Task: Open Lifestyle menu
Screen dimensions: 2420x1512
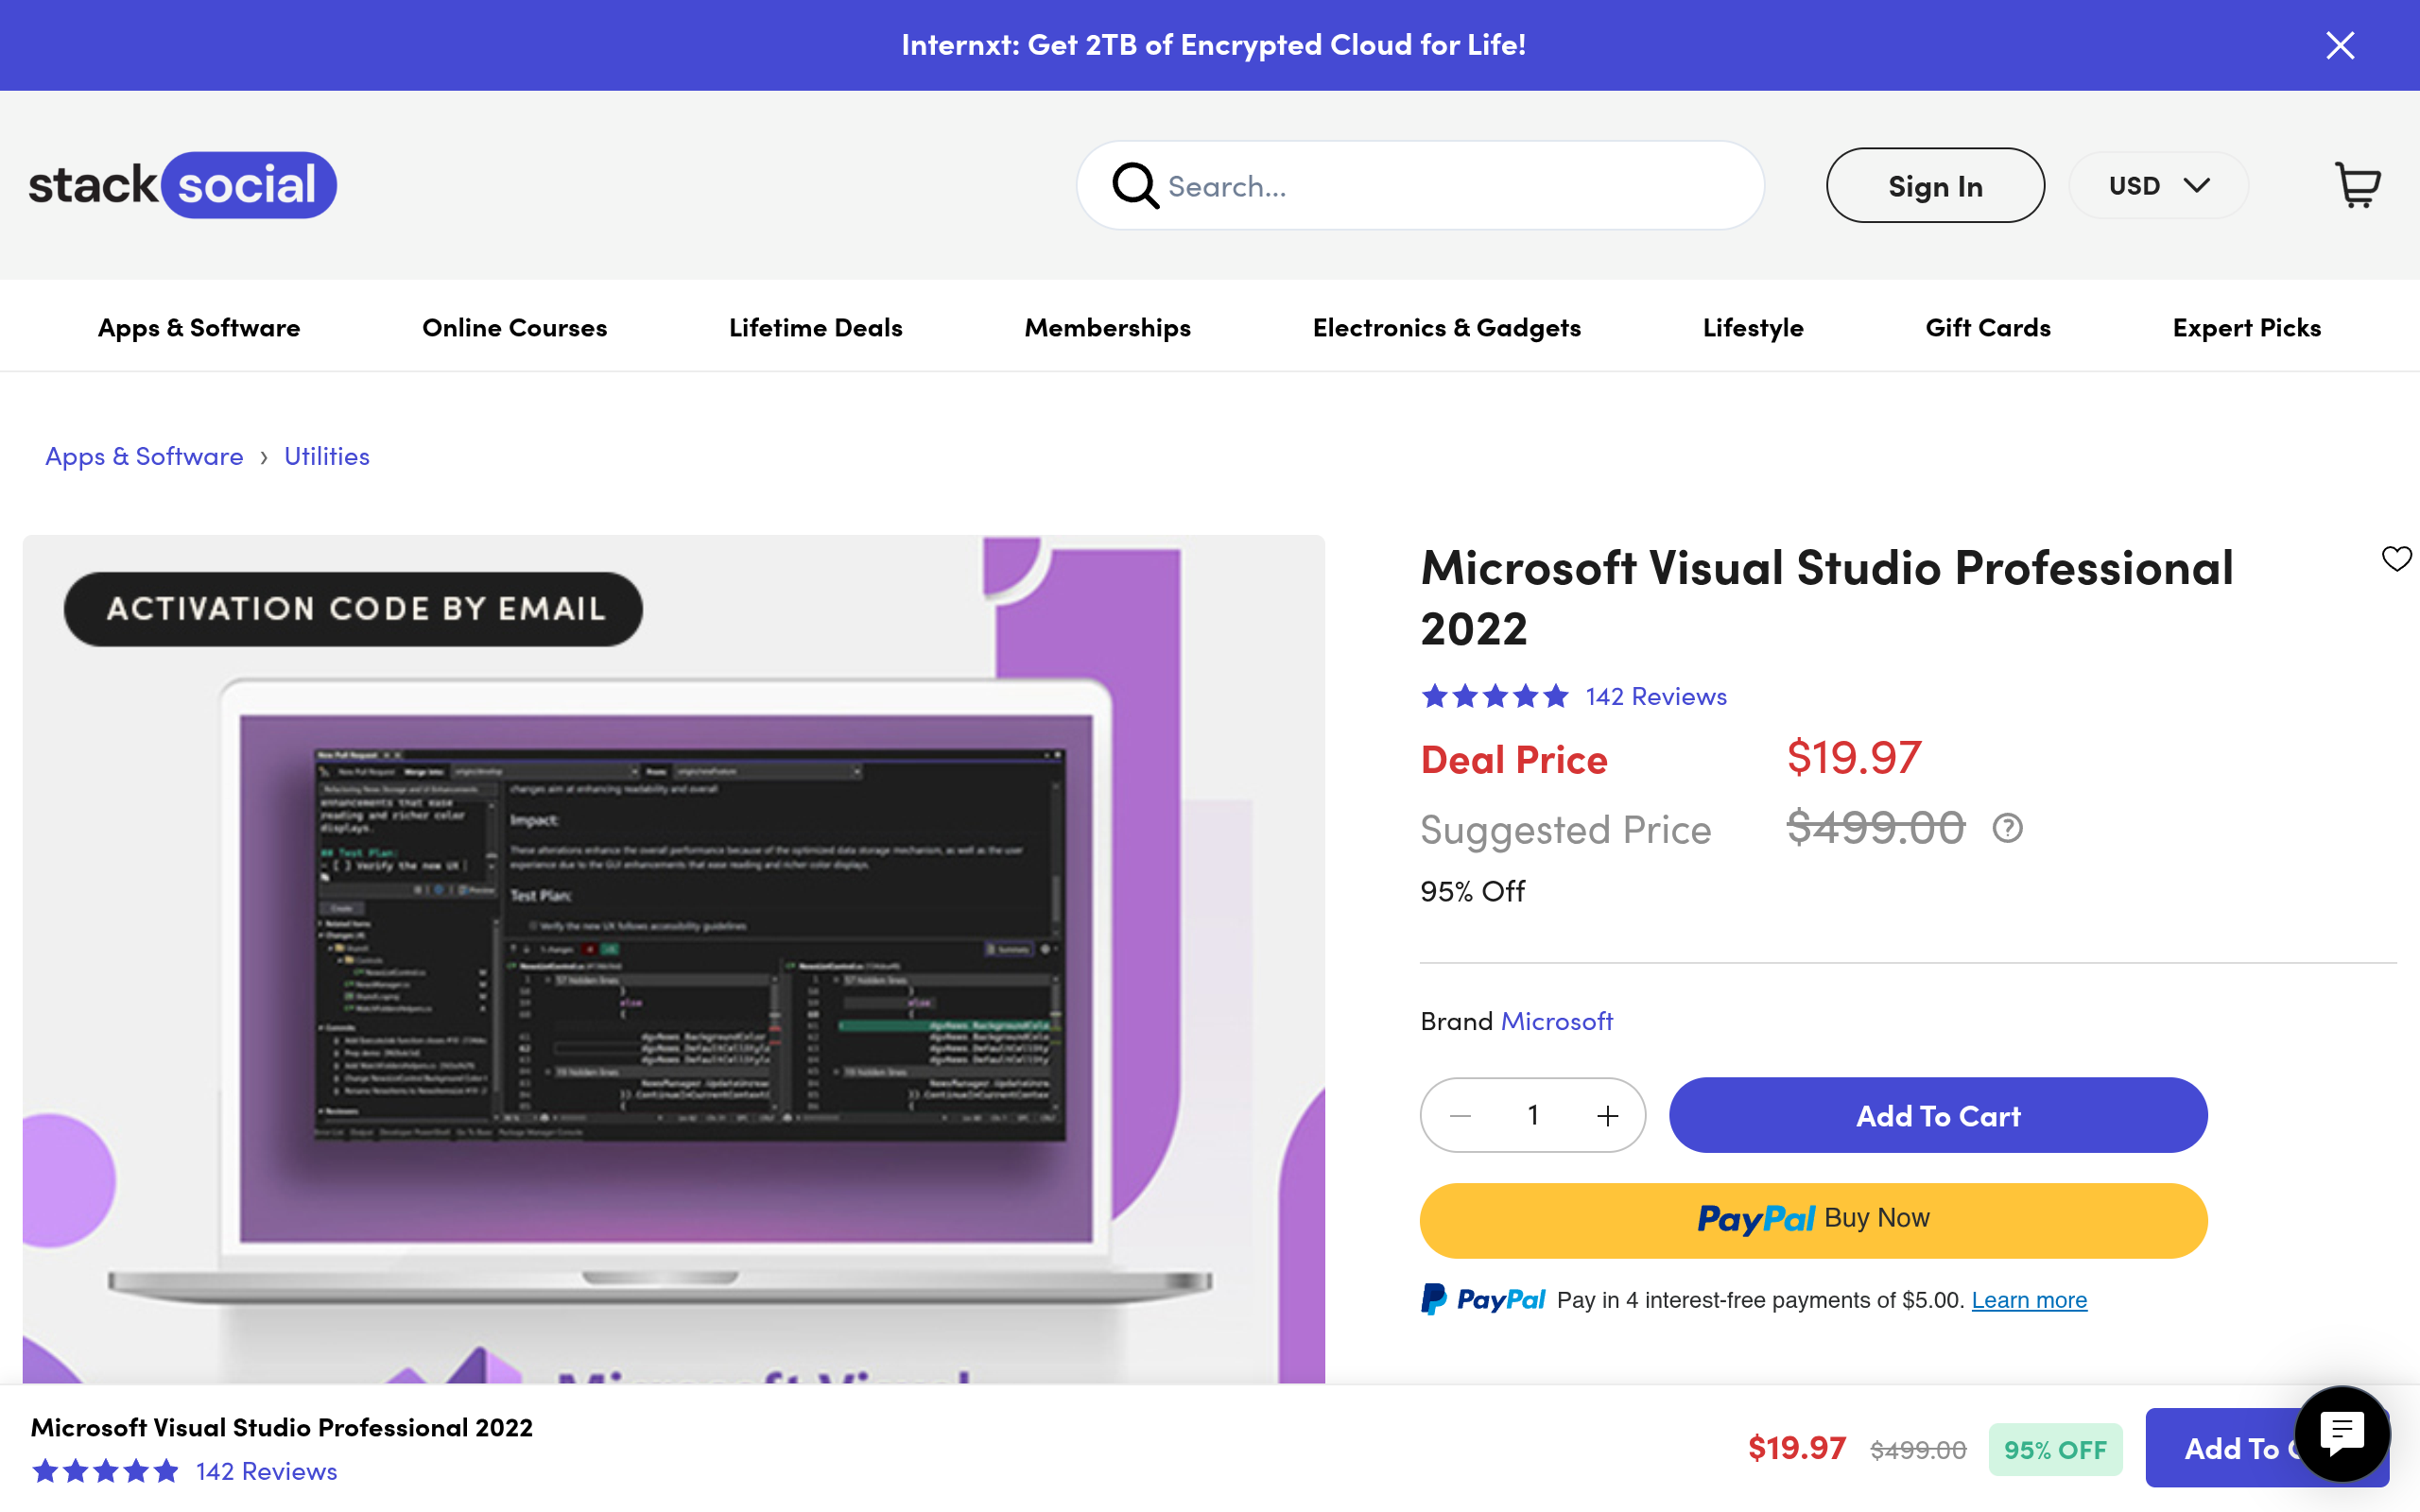Action: tap(1753, 327)
